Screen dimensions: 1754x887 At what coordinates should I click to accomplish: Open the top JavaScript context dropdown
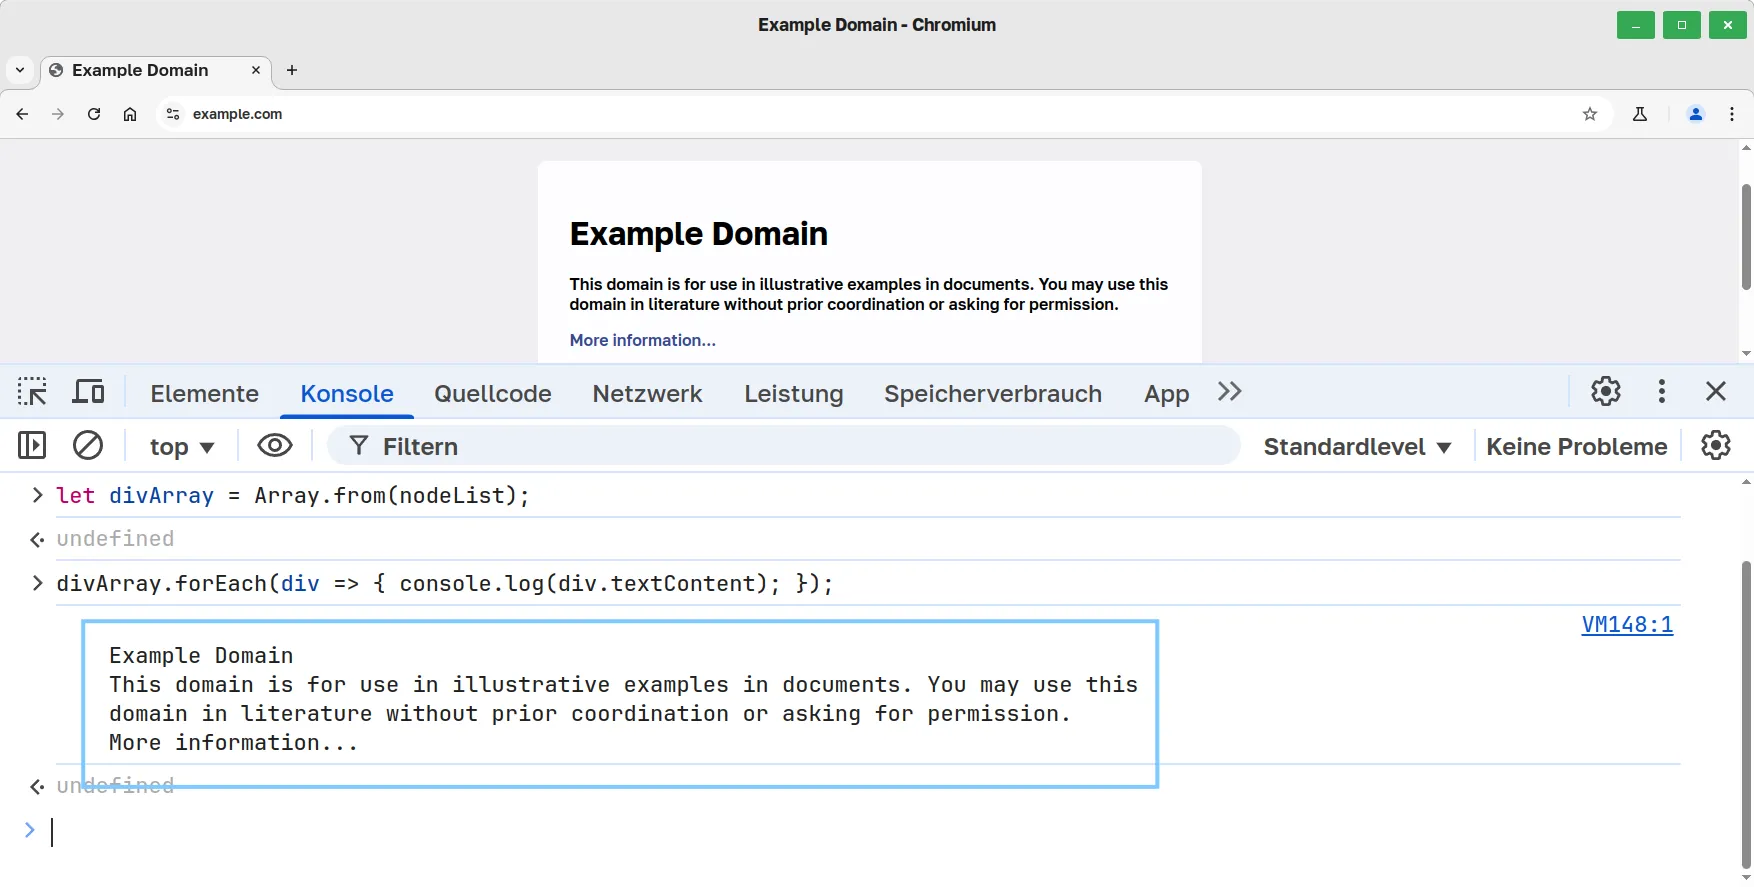(x=182, y=447)
